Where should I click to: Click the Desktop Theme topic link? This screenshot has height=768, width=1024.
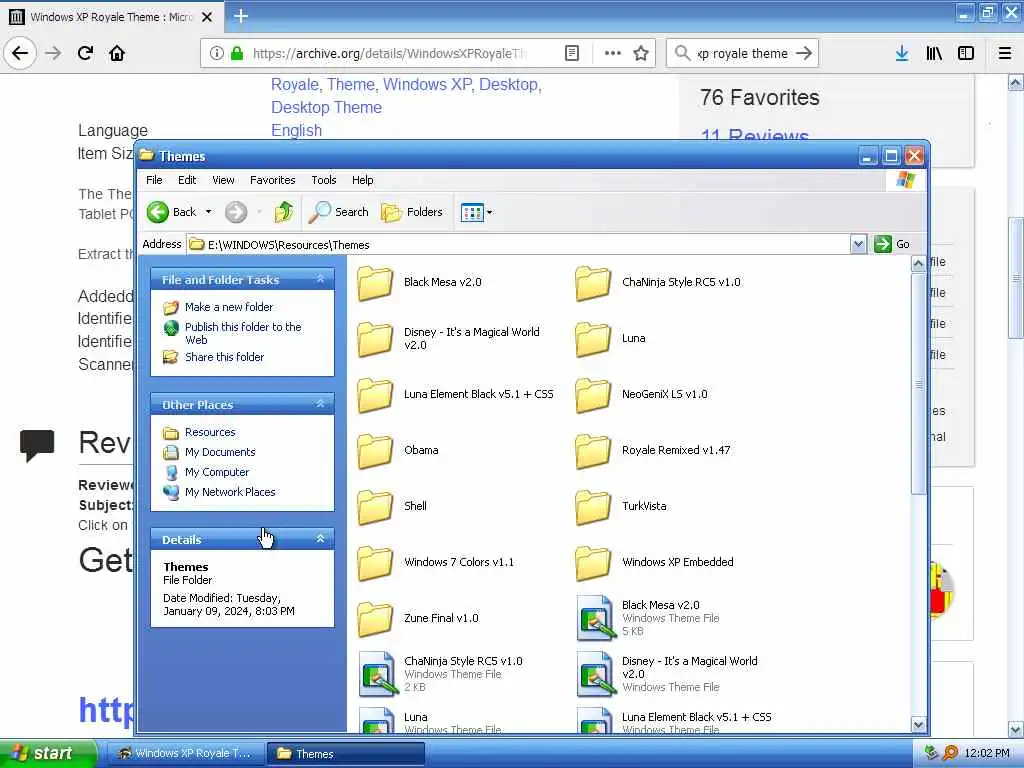point(327,107)
